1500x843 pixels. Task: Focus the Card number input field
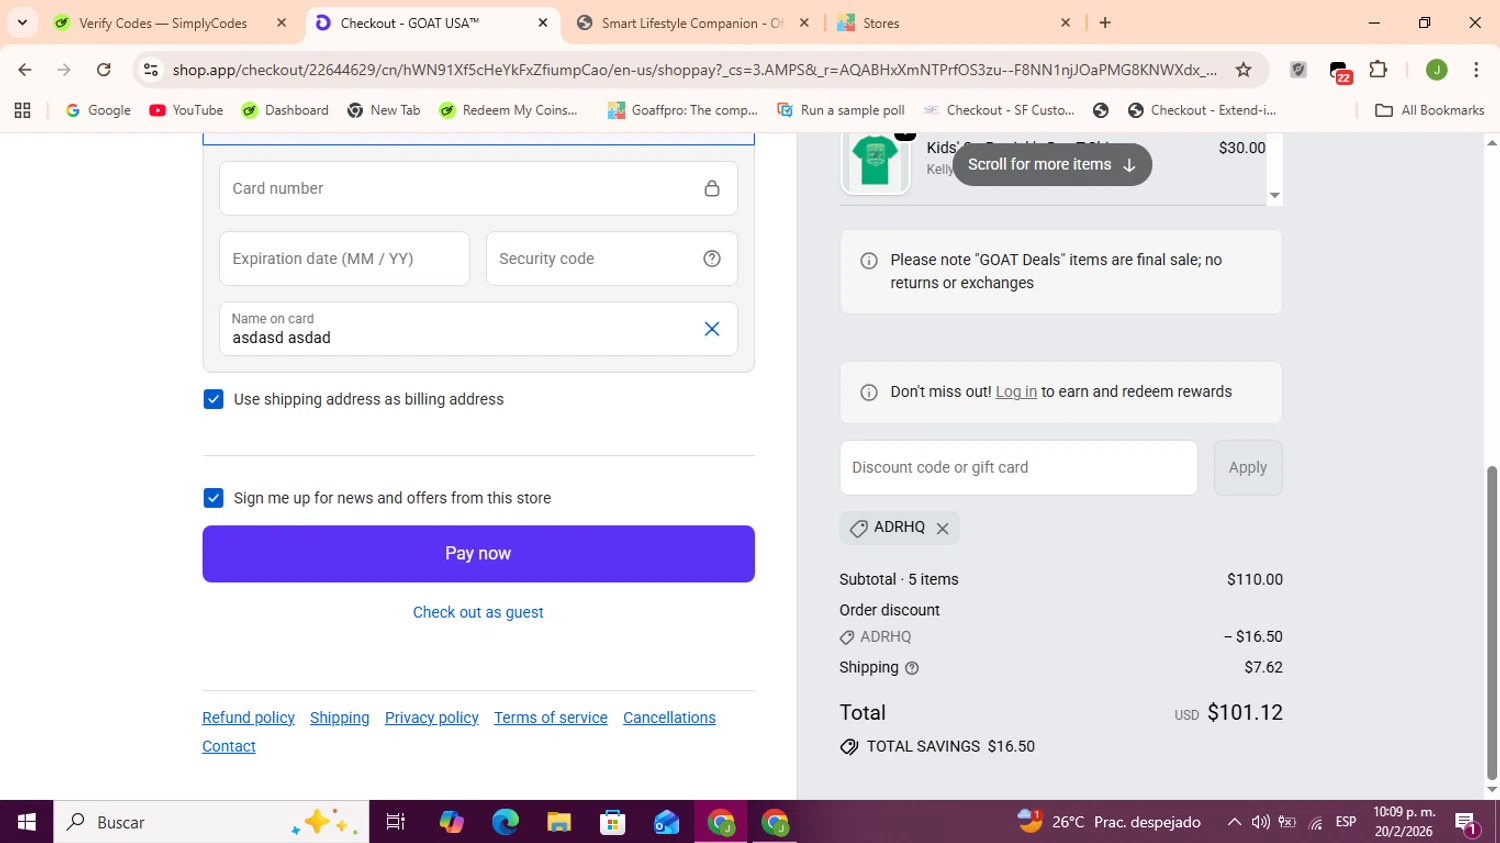pos(478,188)
